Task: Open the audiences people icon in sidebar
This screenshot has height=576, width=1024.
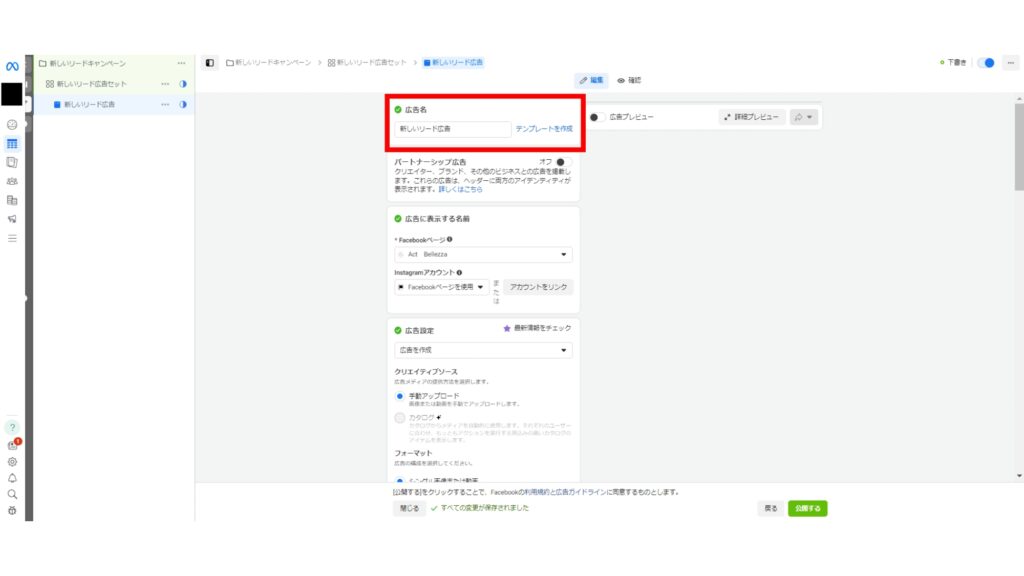Action: (12, 181)
